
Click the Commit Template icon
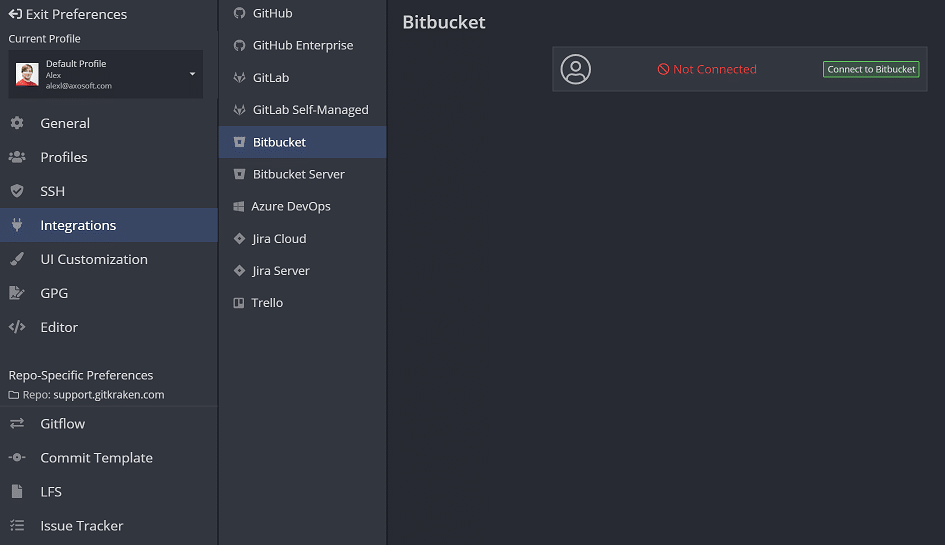(17, 458)
